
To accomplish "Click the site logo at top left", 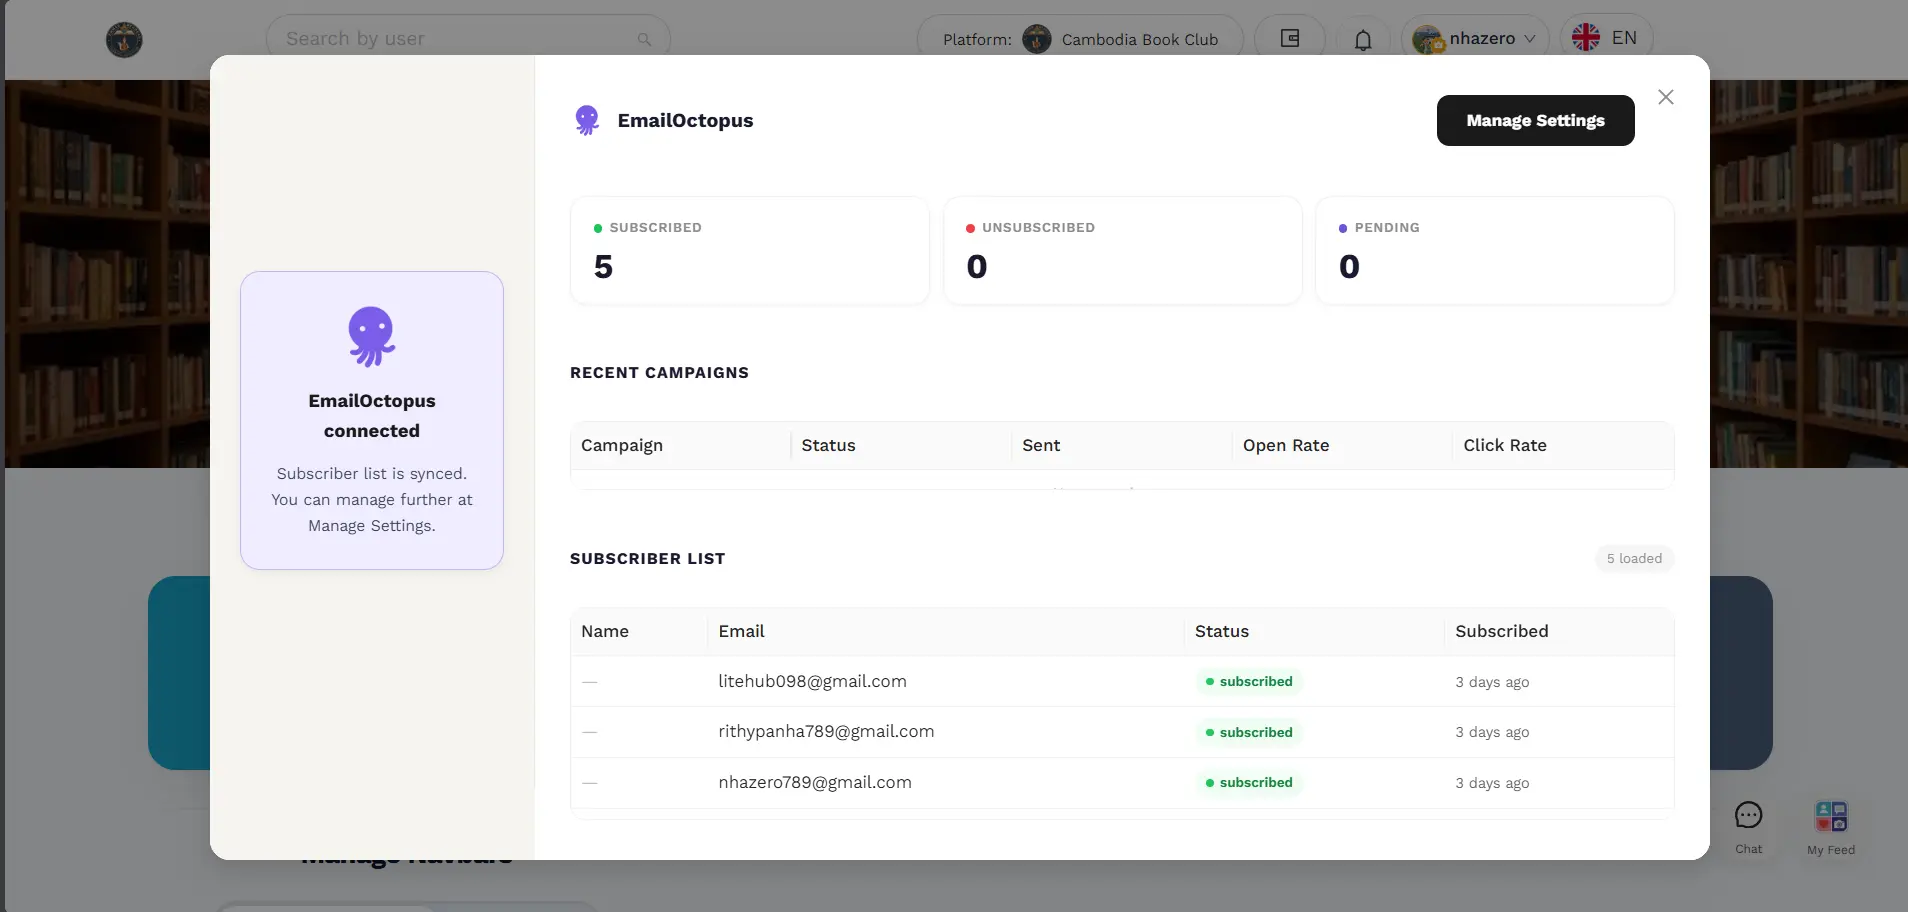I will [124, 39].
